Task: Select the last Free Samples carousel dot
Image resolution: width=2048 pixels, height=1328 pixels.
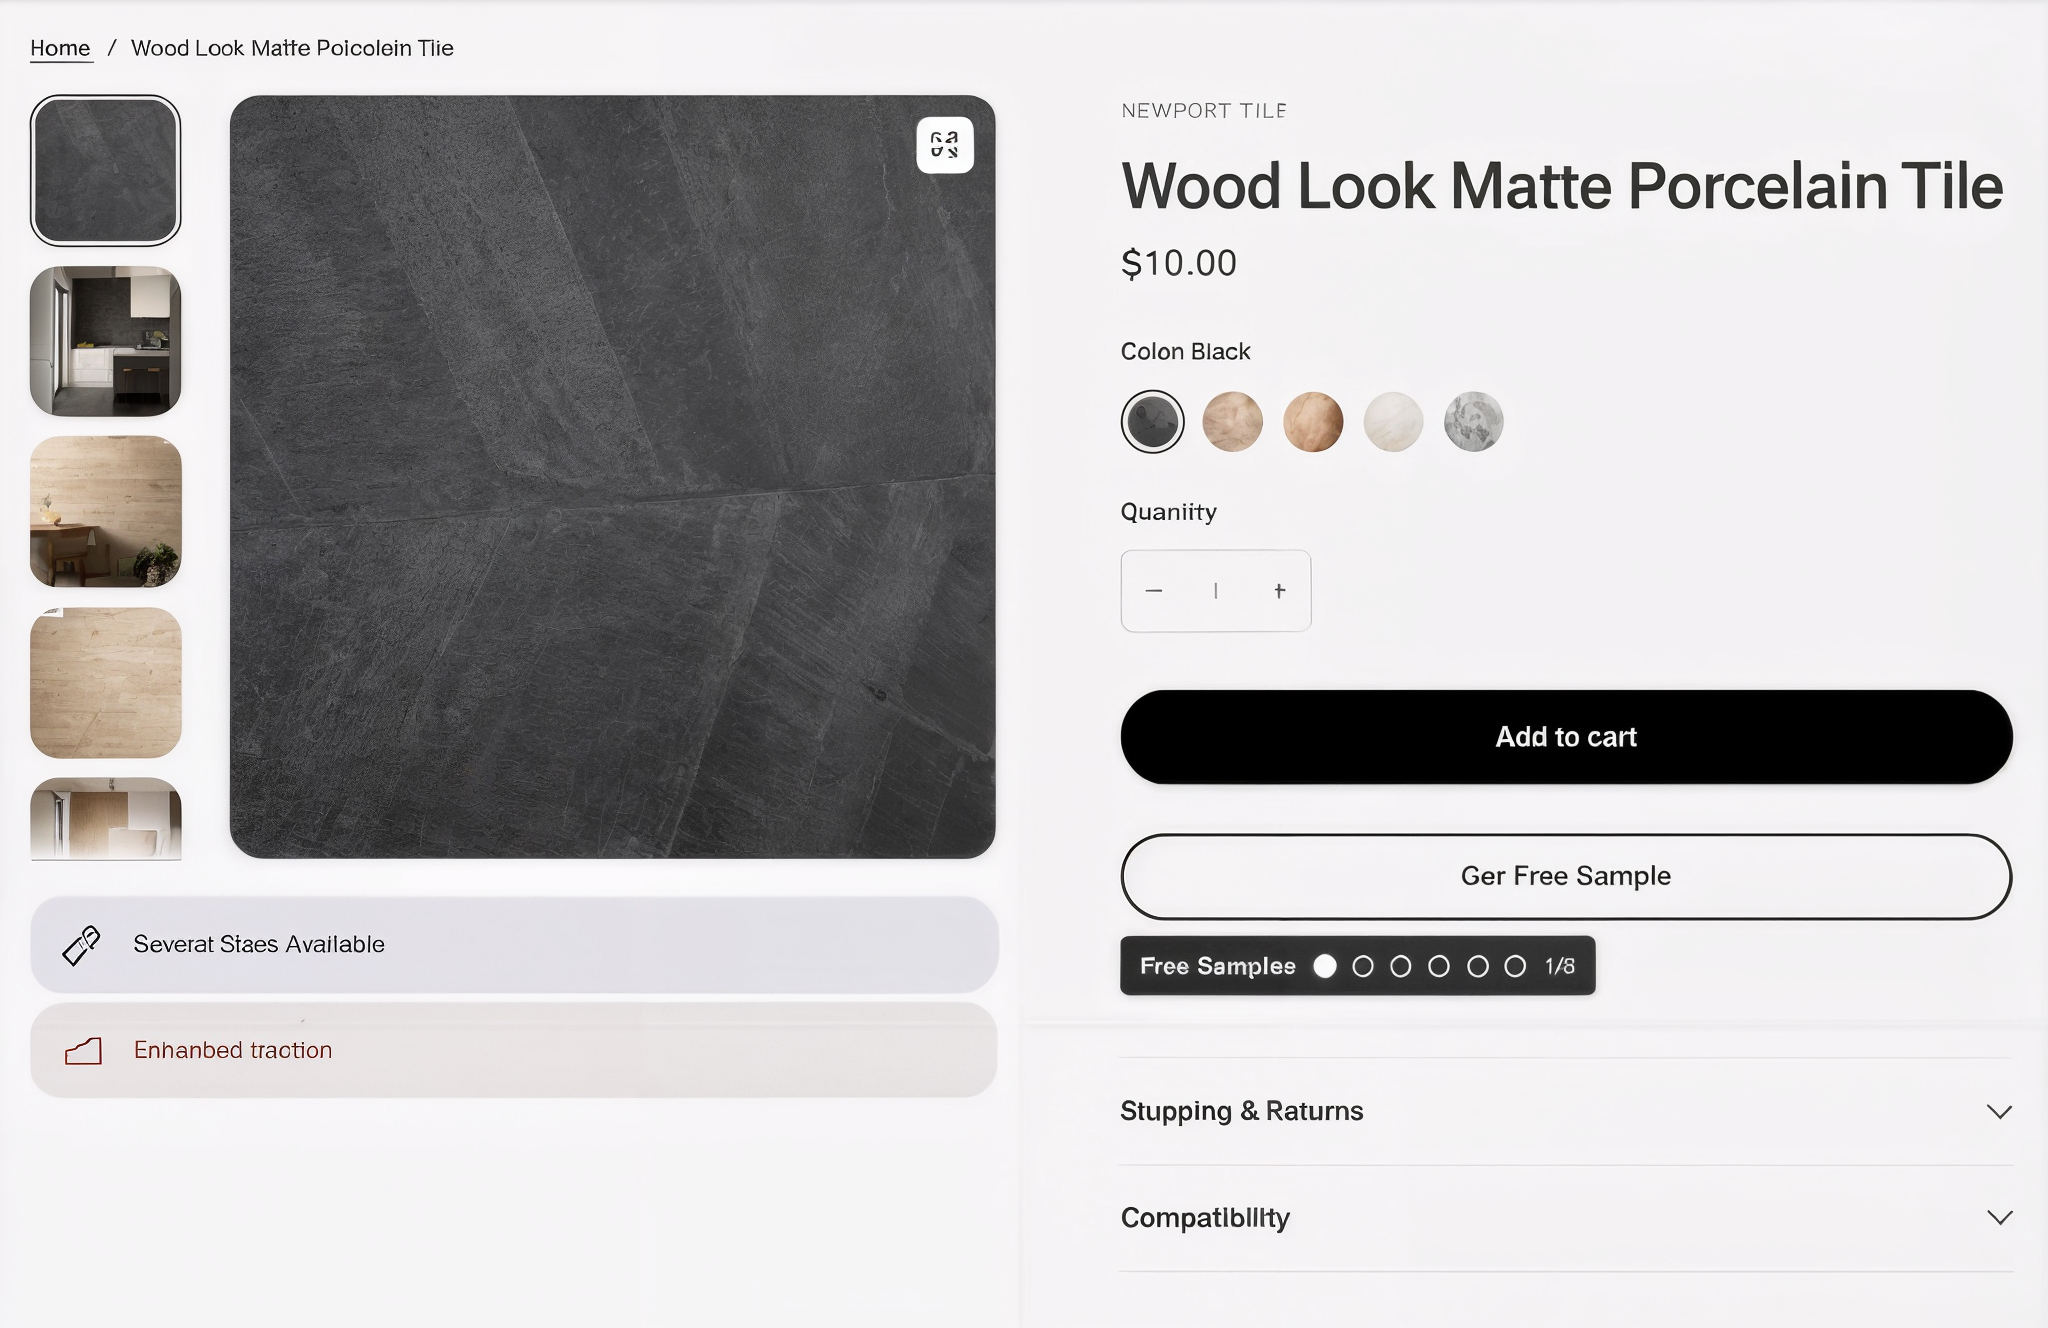Action: 1516,965
